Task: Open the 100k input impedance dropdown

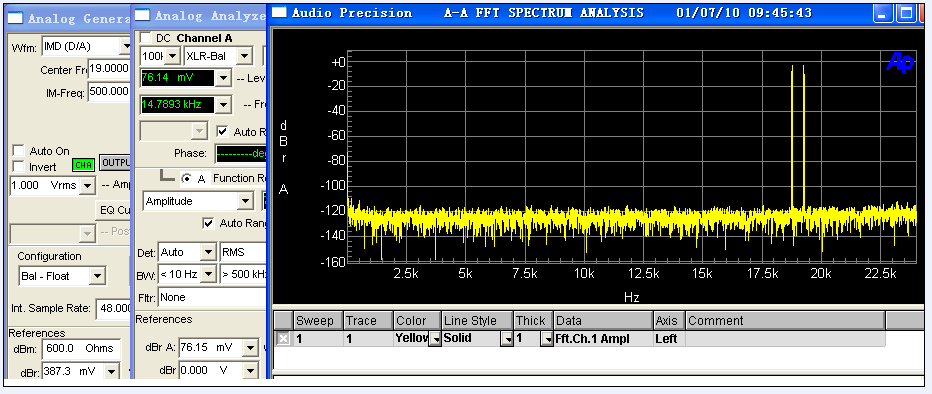Action: [x=172, y=56]
